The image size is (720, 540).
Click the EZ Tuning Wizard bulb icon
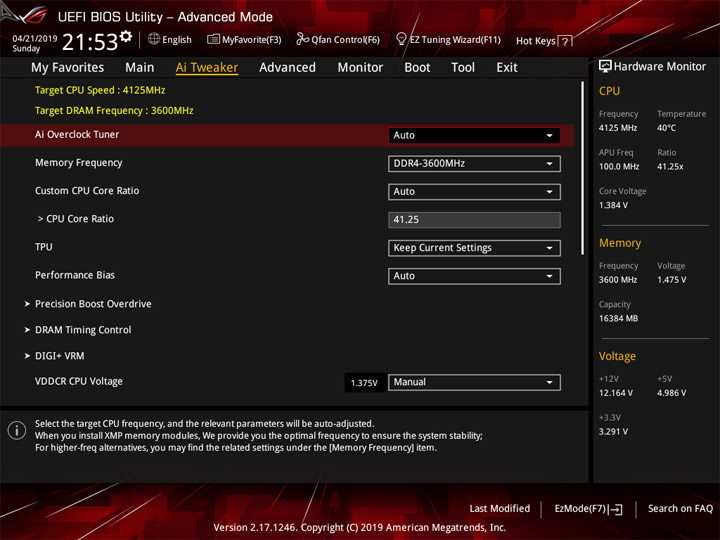tap(401, 39)
